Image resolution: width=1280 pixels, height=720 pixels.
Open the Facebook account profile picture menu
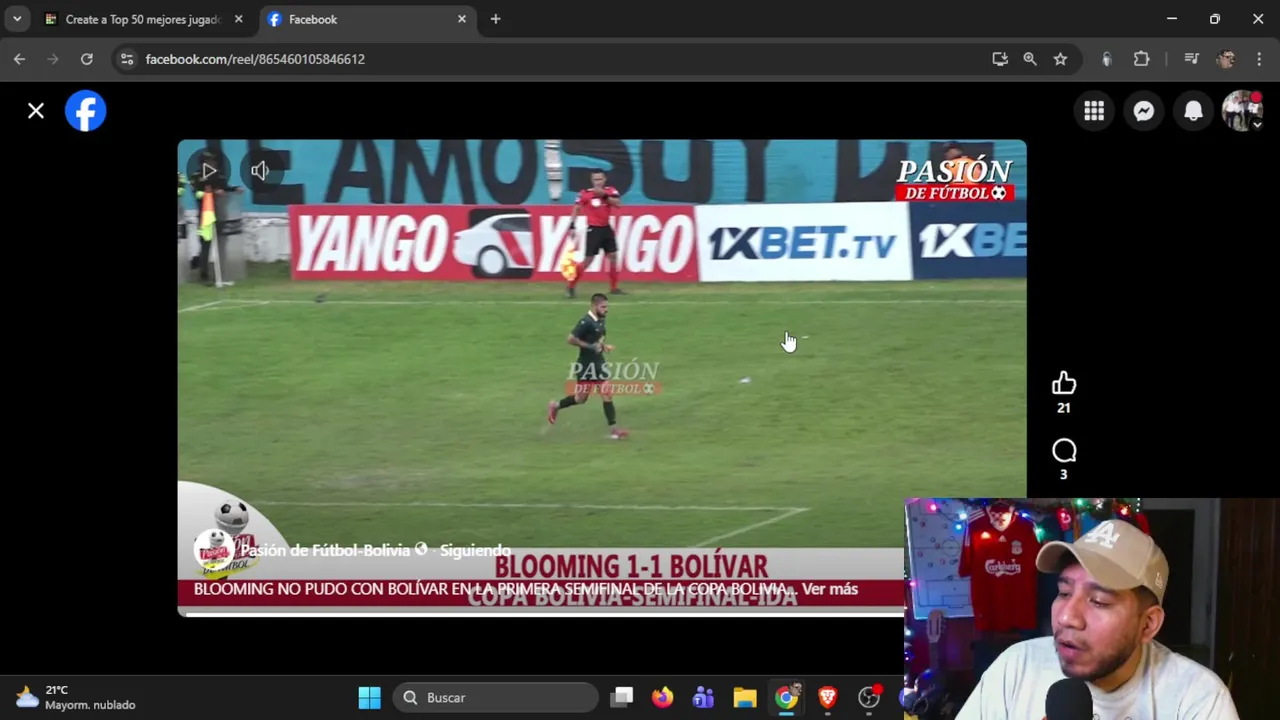pos(1242,111)
